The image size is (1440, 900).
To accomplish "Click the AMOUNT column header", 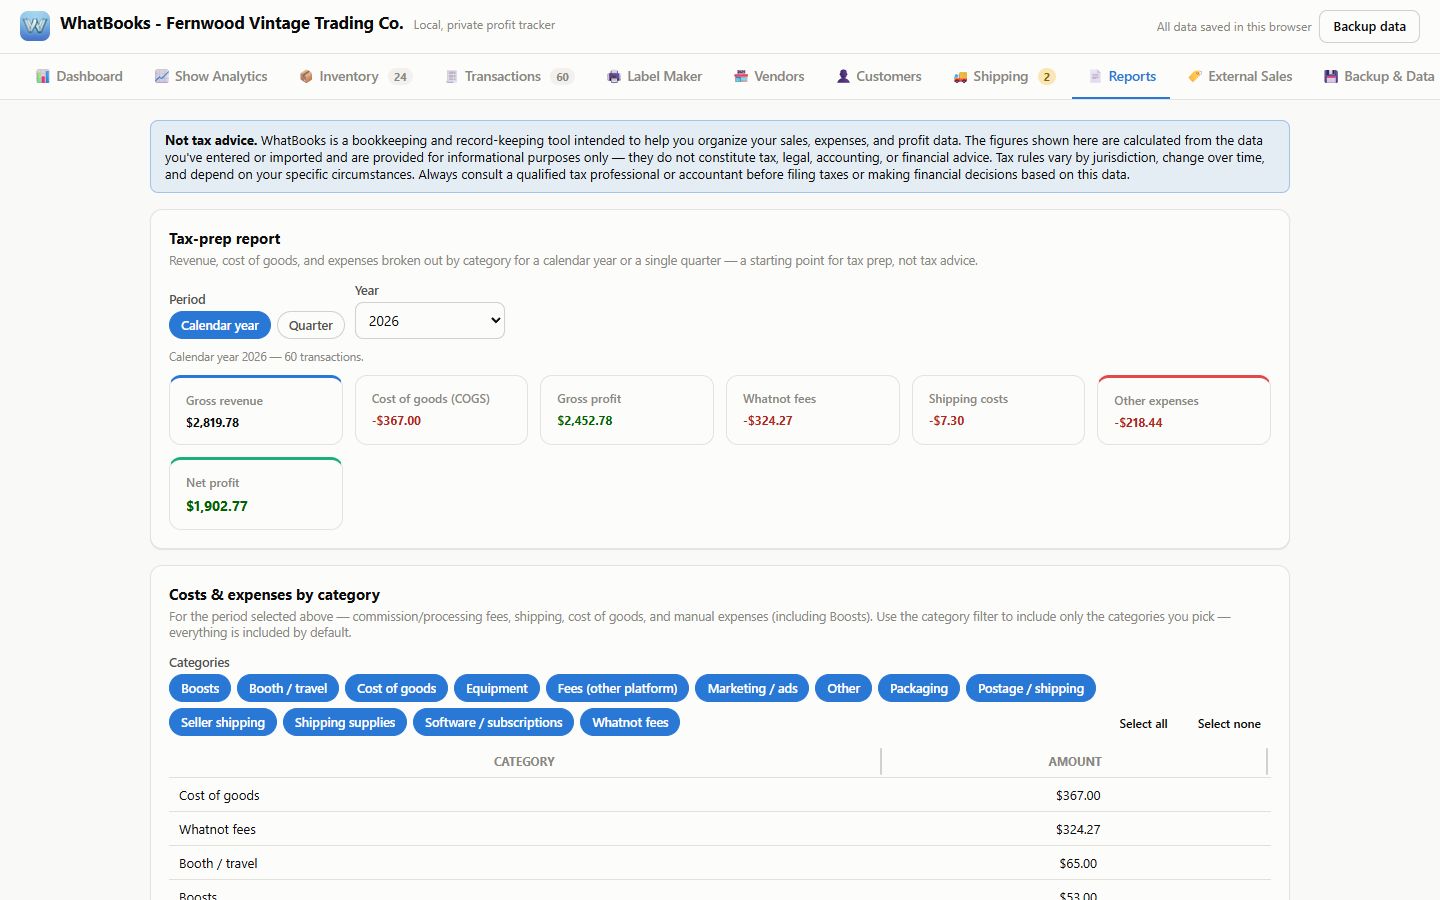I will pos(1075,761).
